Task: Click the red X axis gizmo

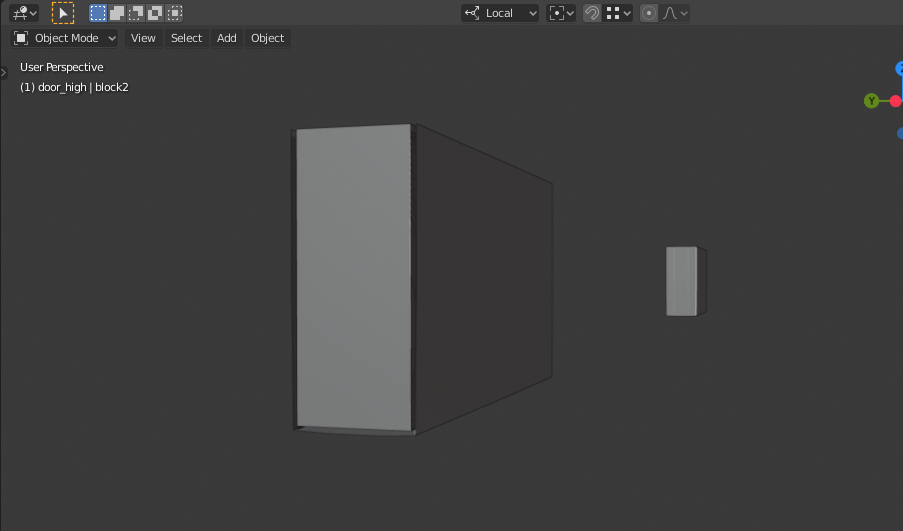Action: (896, 101)
